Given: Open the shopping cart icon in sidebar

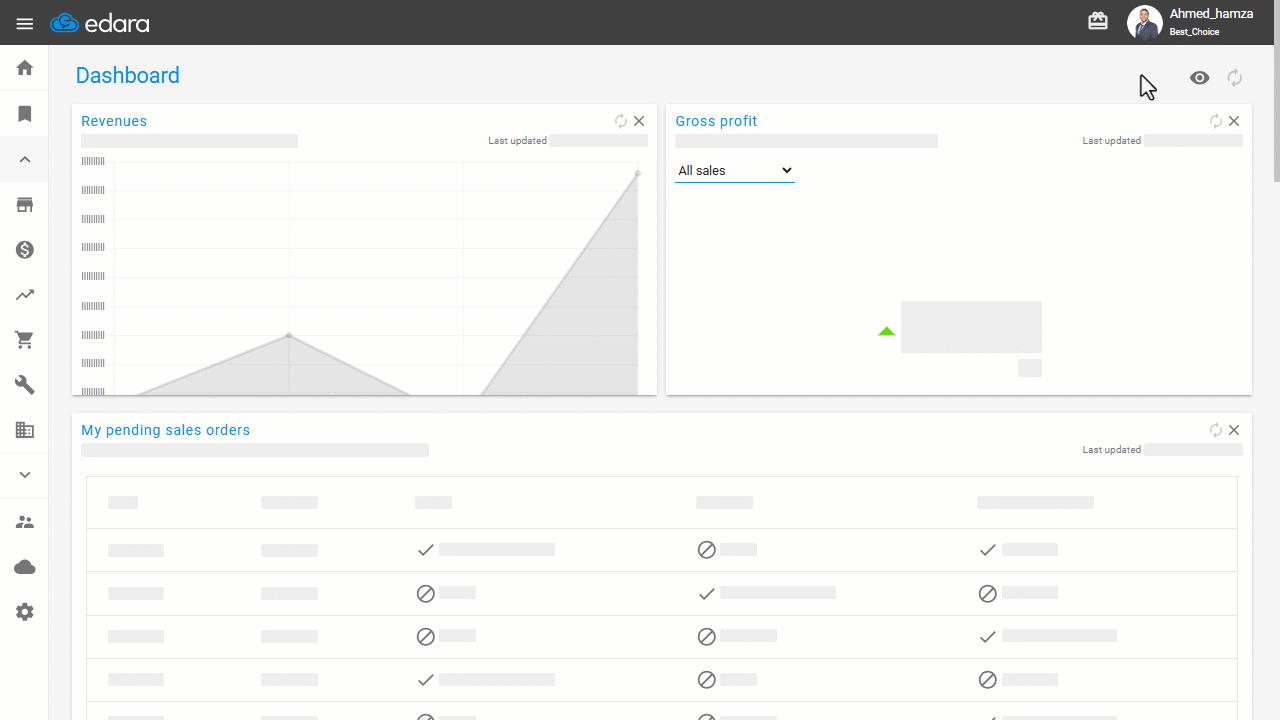Looking at the screenshot, I should 25,340.
